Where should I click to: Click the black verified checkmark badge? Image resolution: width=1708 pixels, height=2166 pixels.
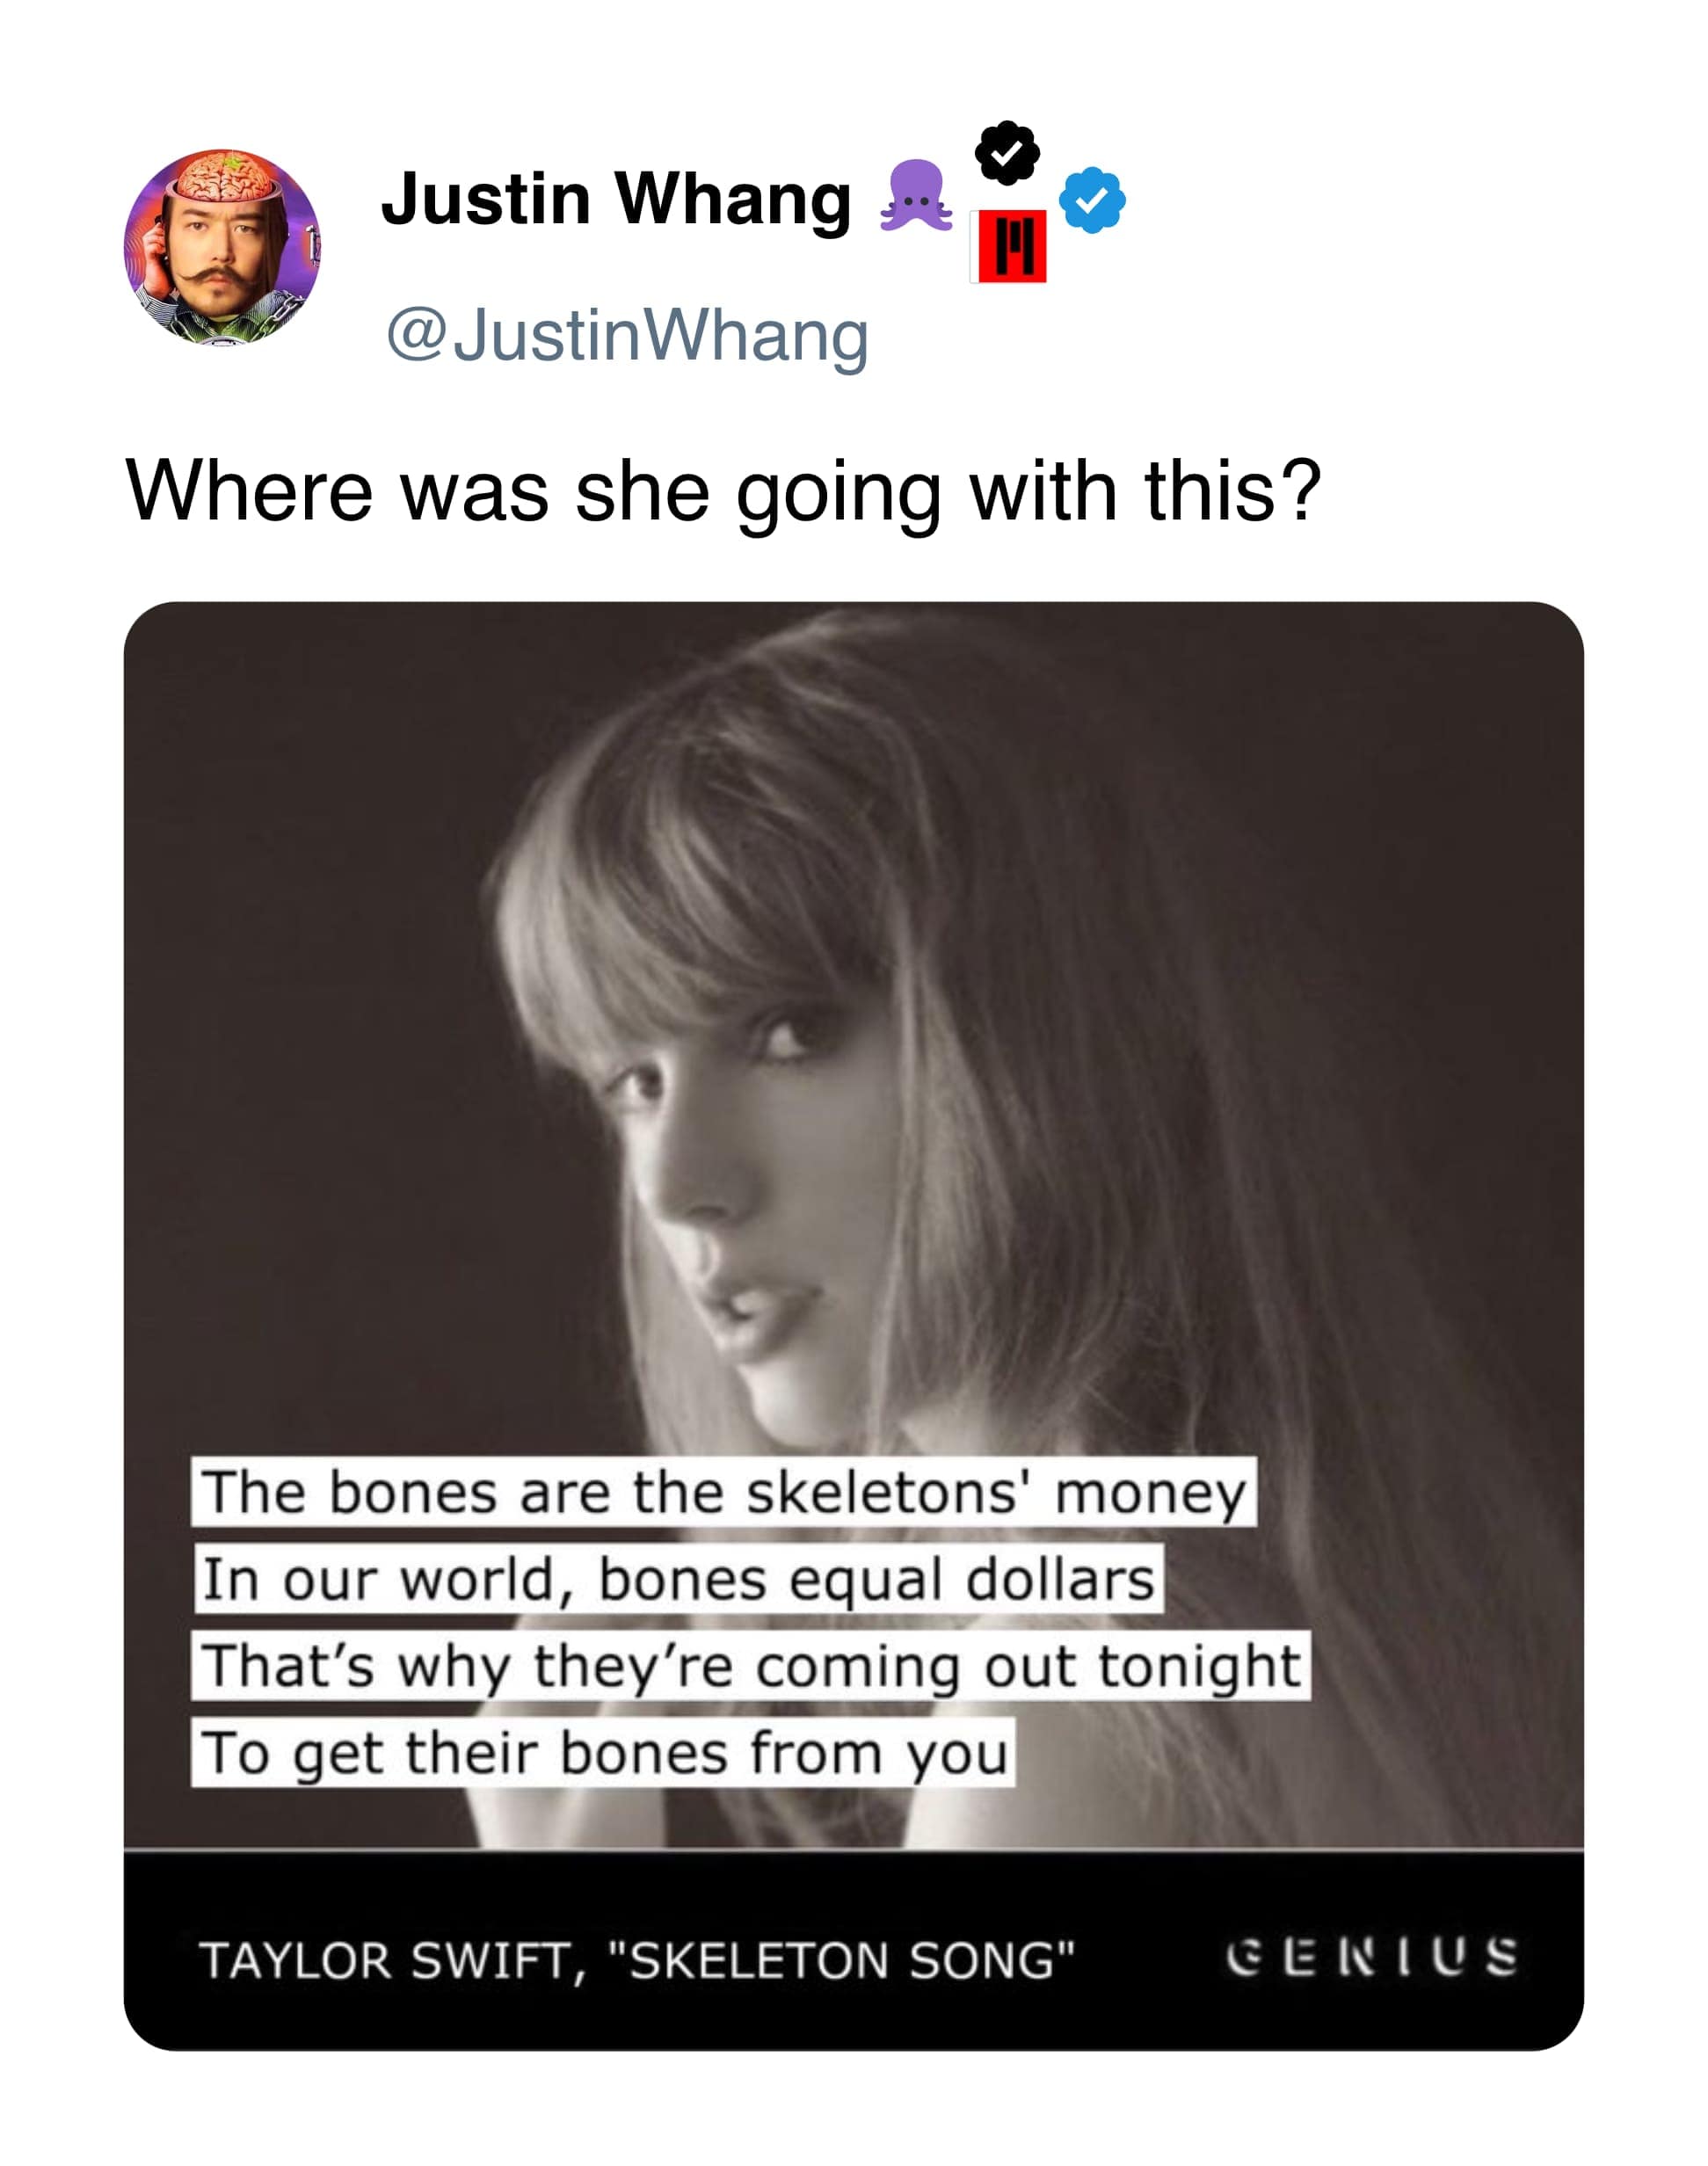coord(1007,153)
